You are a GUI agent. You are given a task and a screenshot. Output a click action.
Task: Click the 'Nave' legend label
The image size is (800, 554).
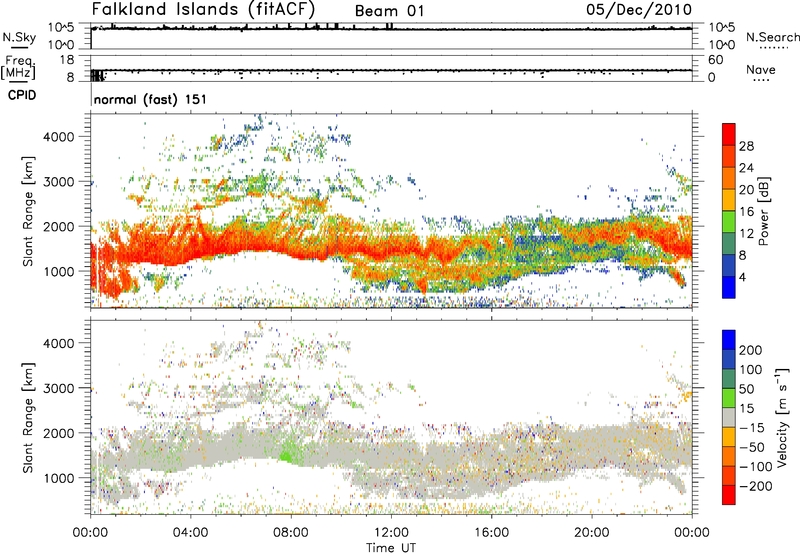pyautogui.click(x=760, y=69)
